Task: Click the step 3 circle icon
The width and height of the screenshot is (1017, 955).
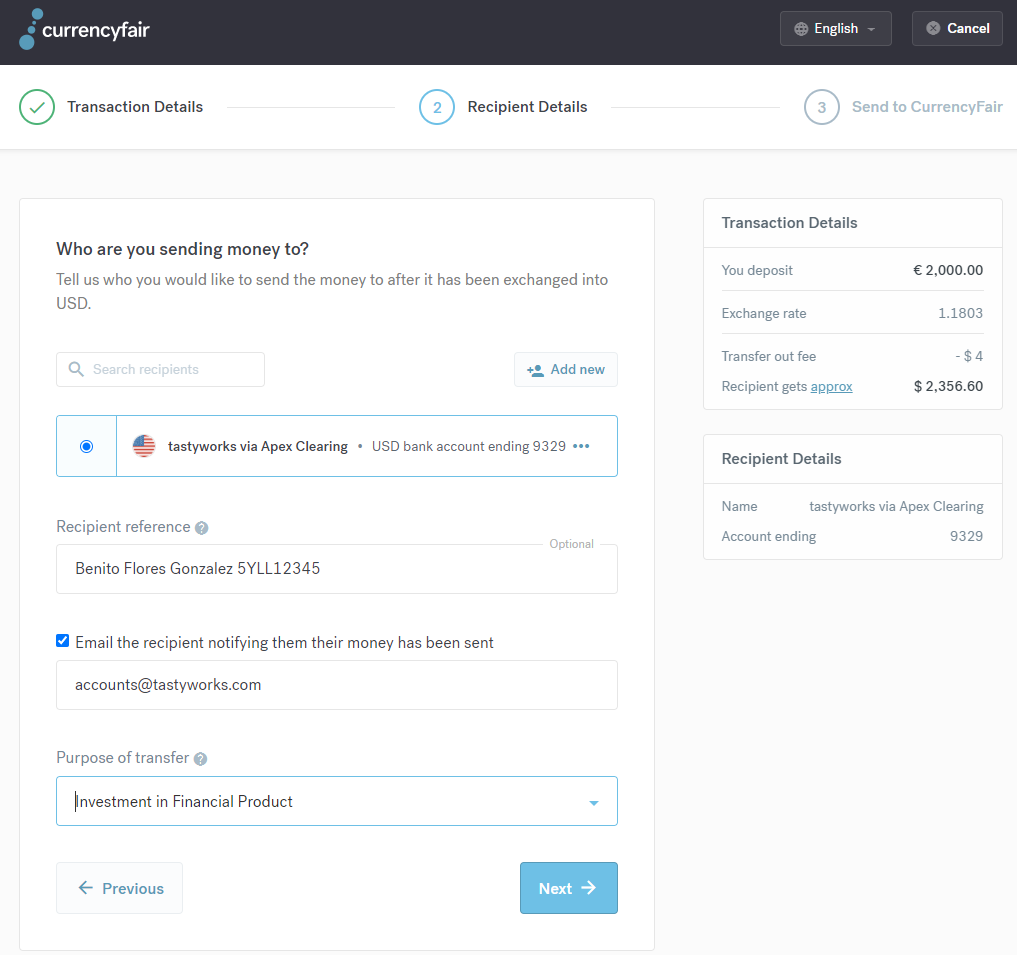Action: pos(822,107)
